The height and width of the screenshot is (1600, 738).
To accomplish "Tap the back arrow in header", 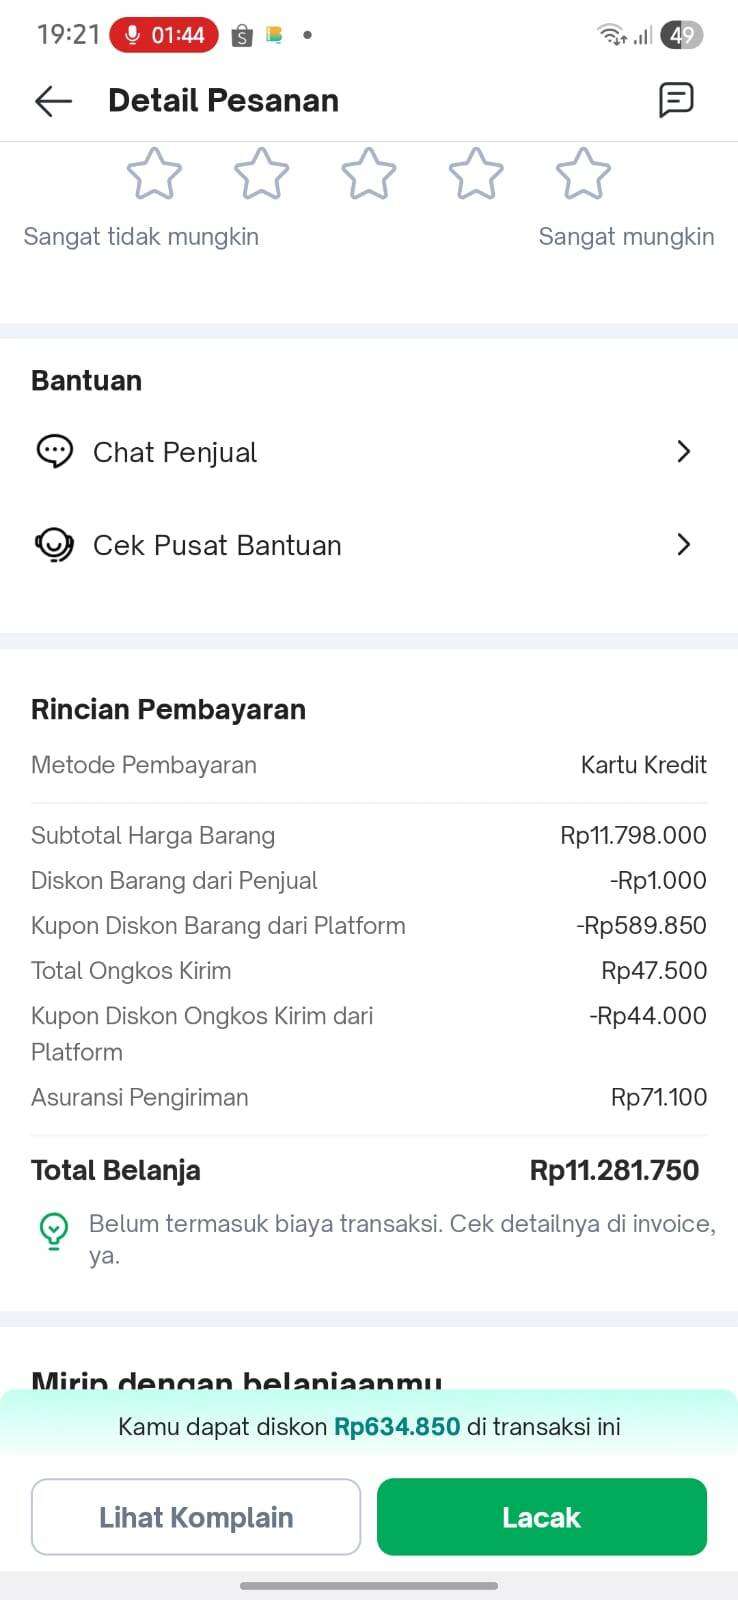I will (x=53, y=101).
